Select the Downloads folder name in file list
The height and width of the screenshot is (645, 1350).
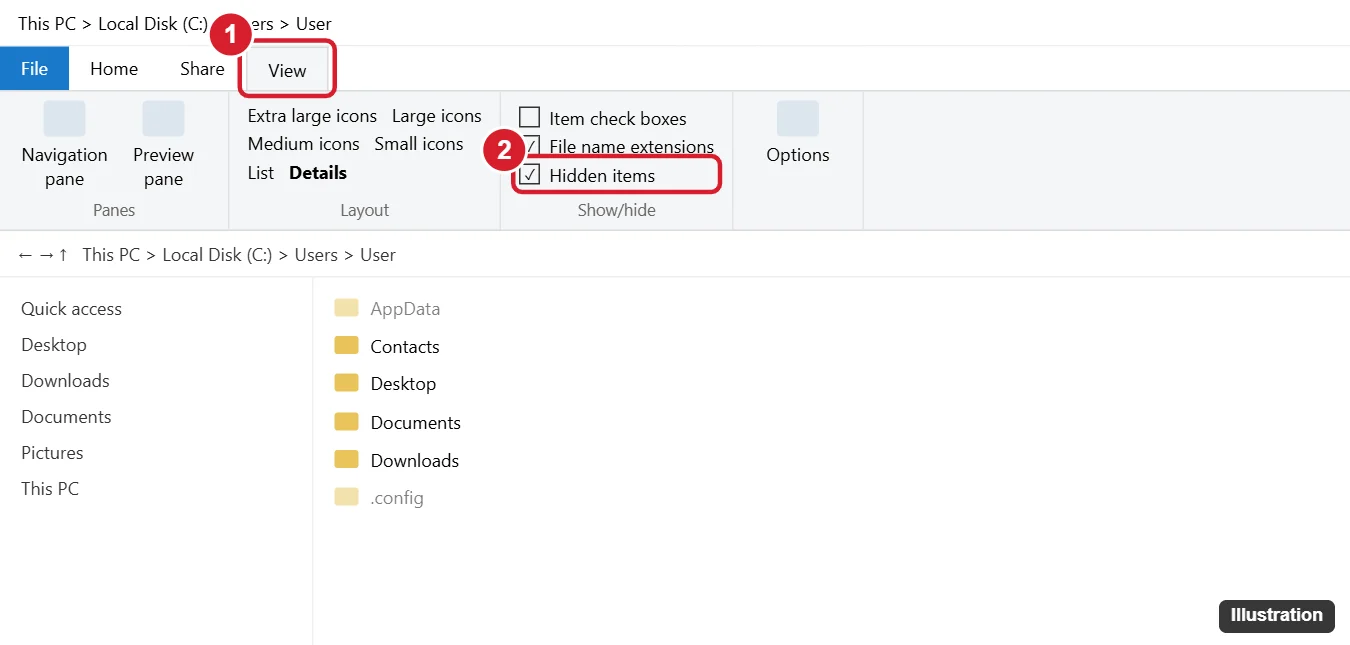(415, 461)
